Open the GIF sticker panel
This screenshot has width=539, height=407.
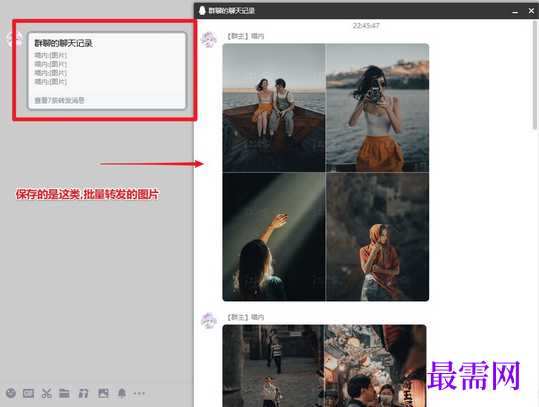pos(28,393)
